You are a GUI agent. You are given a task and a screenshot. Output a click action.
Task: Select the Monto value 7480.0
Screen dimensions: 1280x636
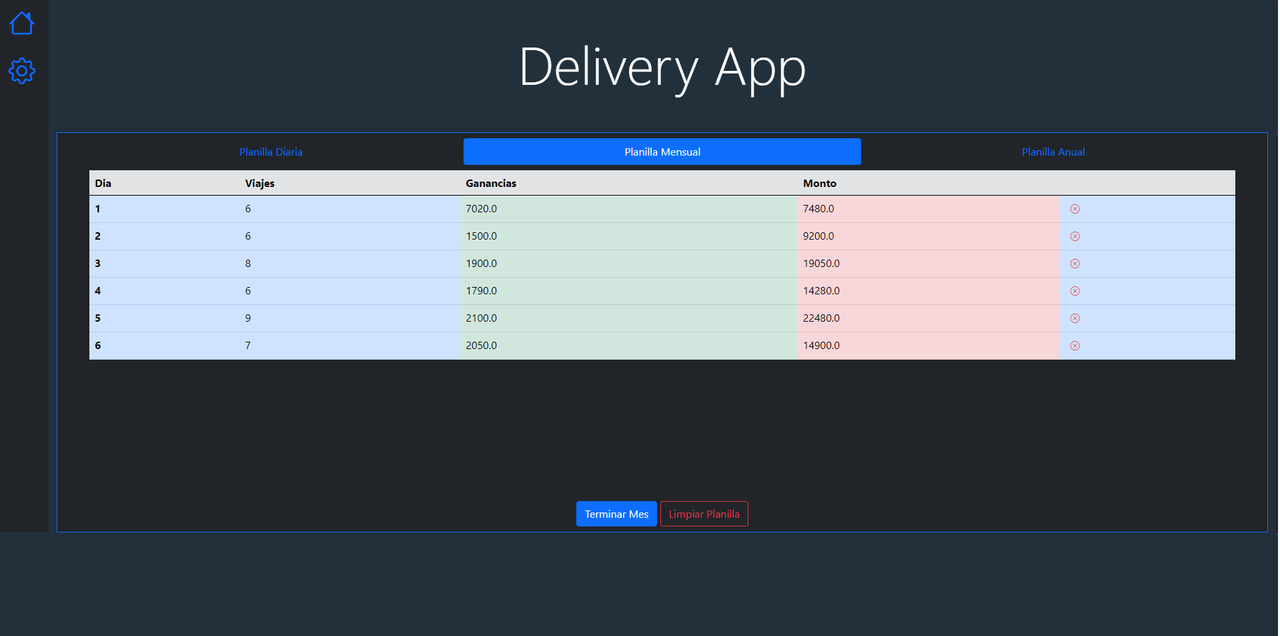(x=818, y=209)
